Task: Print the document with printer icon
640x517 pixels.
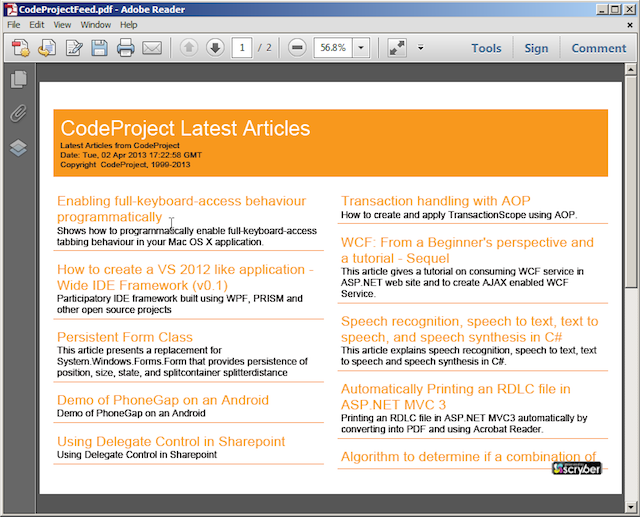Action: (125, 48)
